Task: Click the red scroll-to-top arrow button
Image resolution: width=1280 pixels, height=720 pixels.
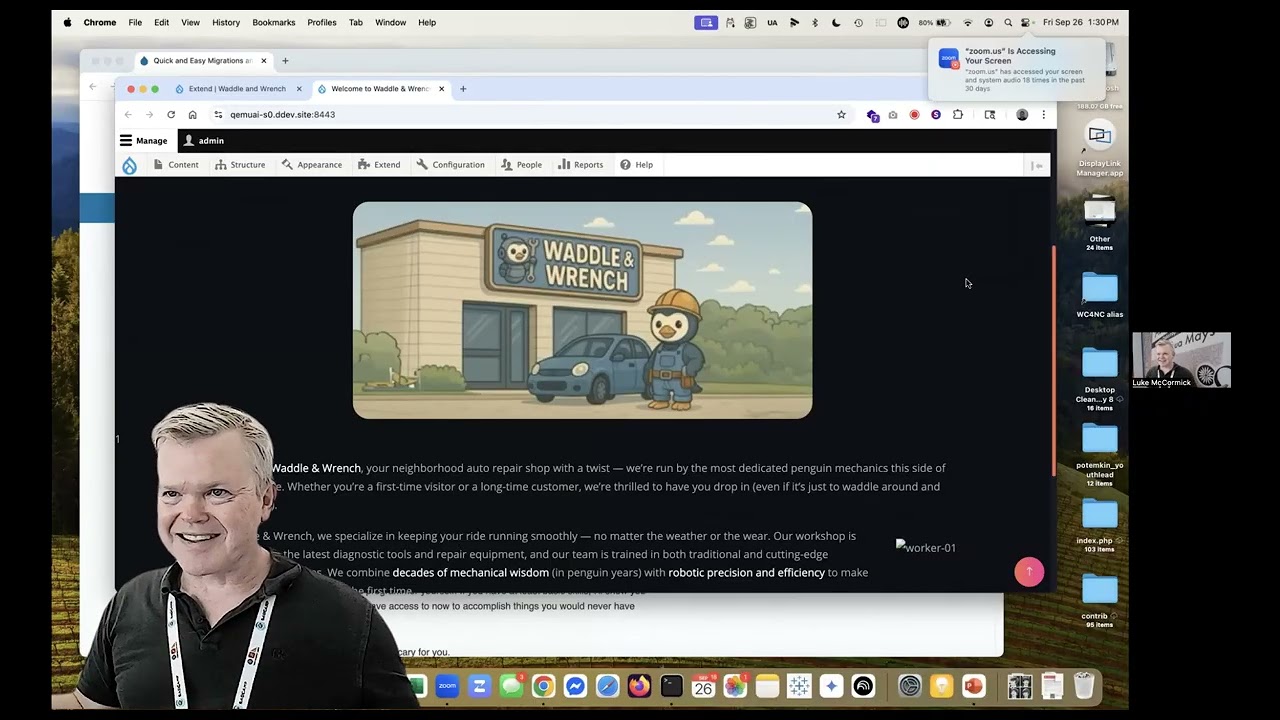Action: pos(1029,572)
